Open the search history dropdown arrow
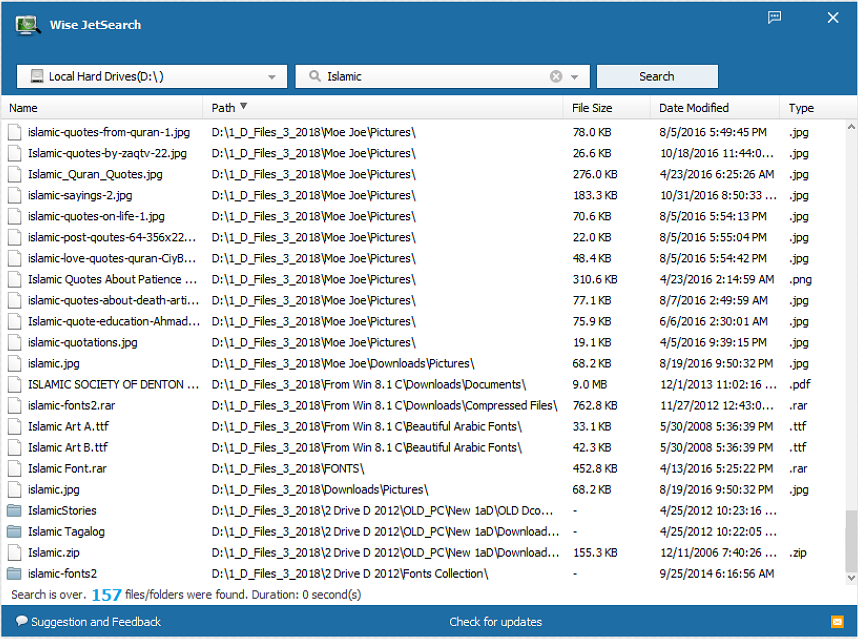The image size is (858, 639). tap(574, 77)
